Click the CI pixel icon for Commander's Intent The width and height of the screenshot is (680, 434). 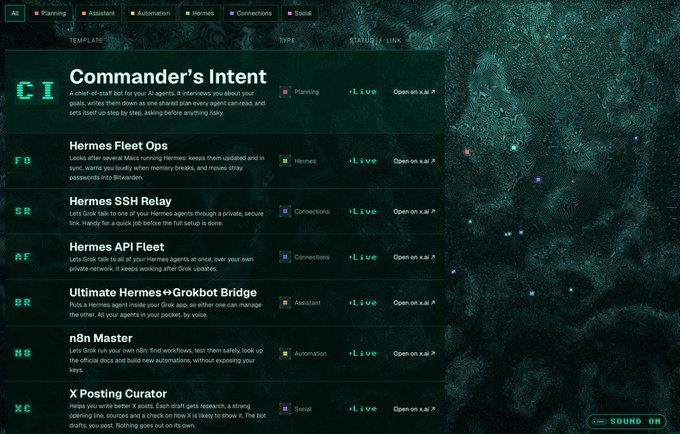coord(36,90)
